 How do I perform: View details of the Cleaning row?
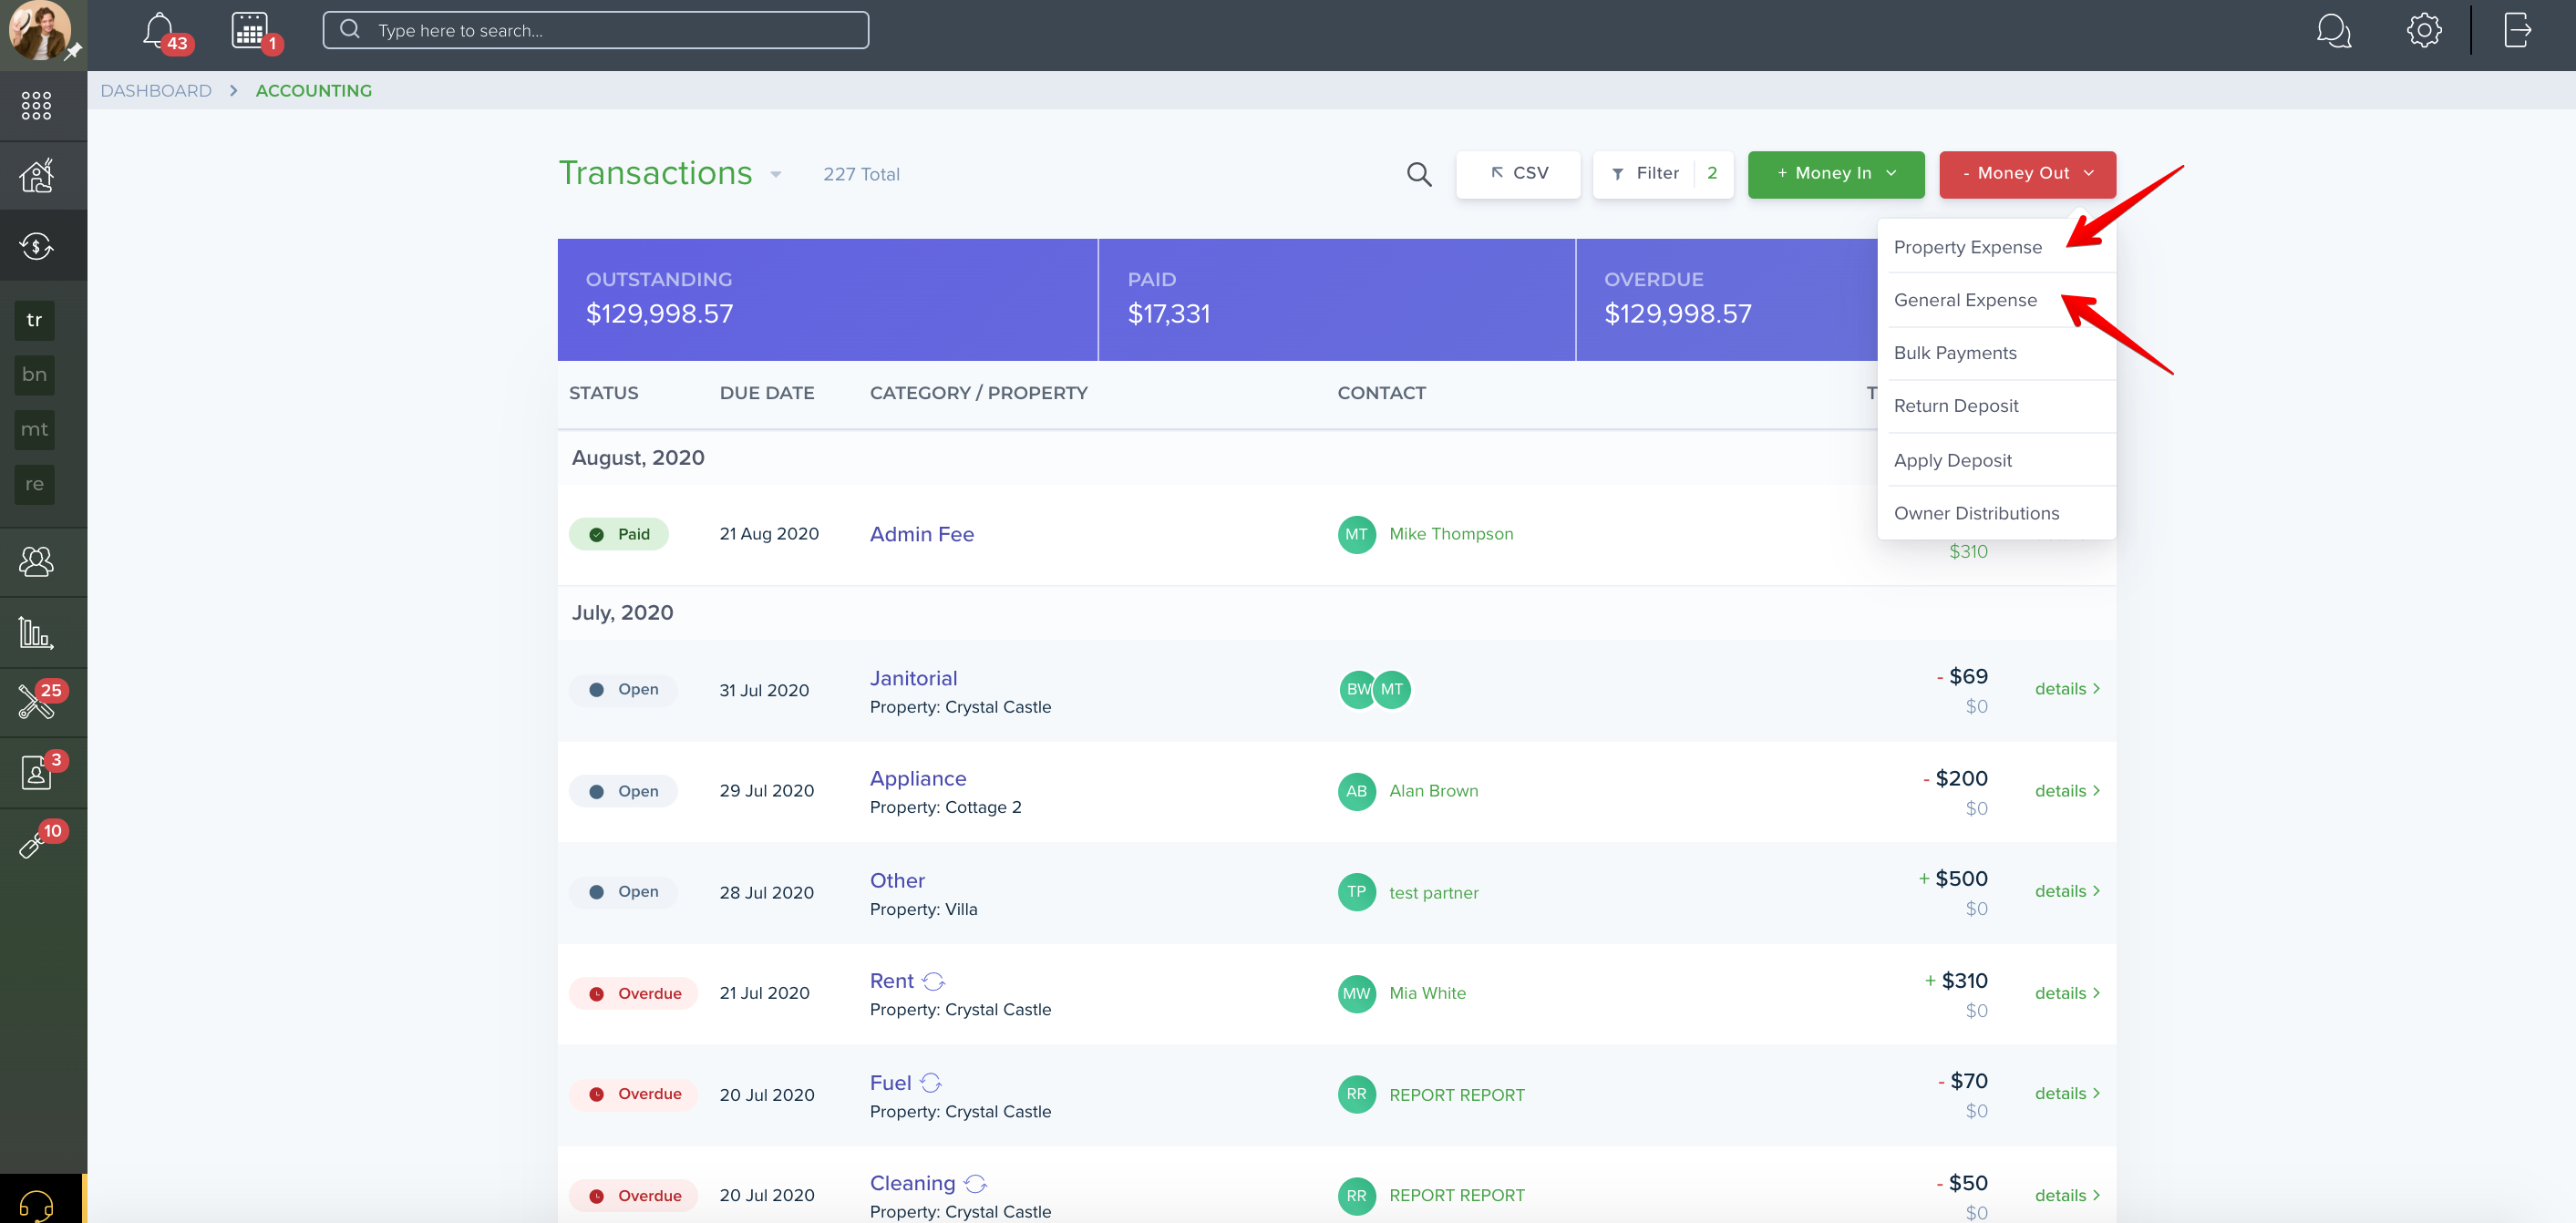[x=2066, y=1195]
